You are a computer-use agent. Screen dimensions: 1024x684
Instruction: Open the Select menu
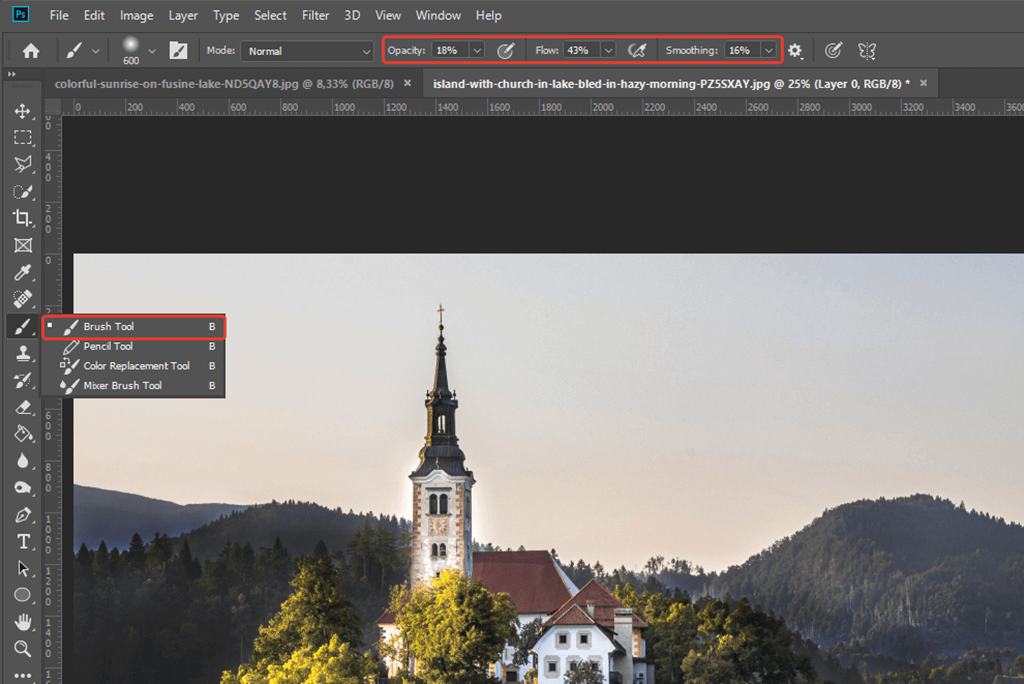tap(270, 15)
